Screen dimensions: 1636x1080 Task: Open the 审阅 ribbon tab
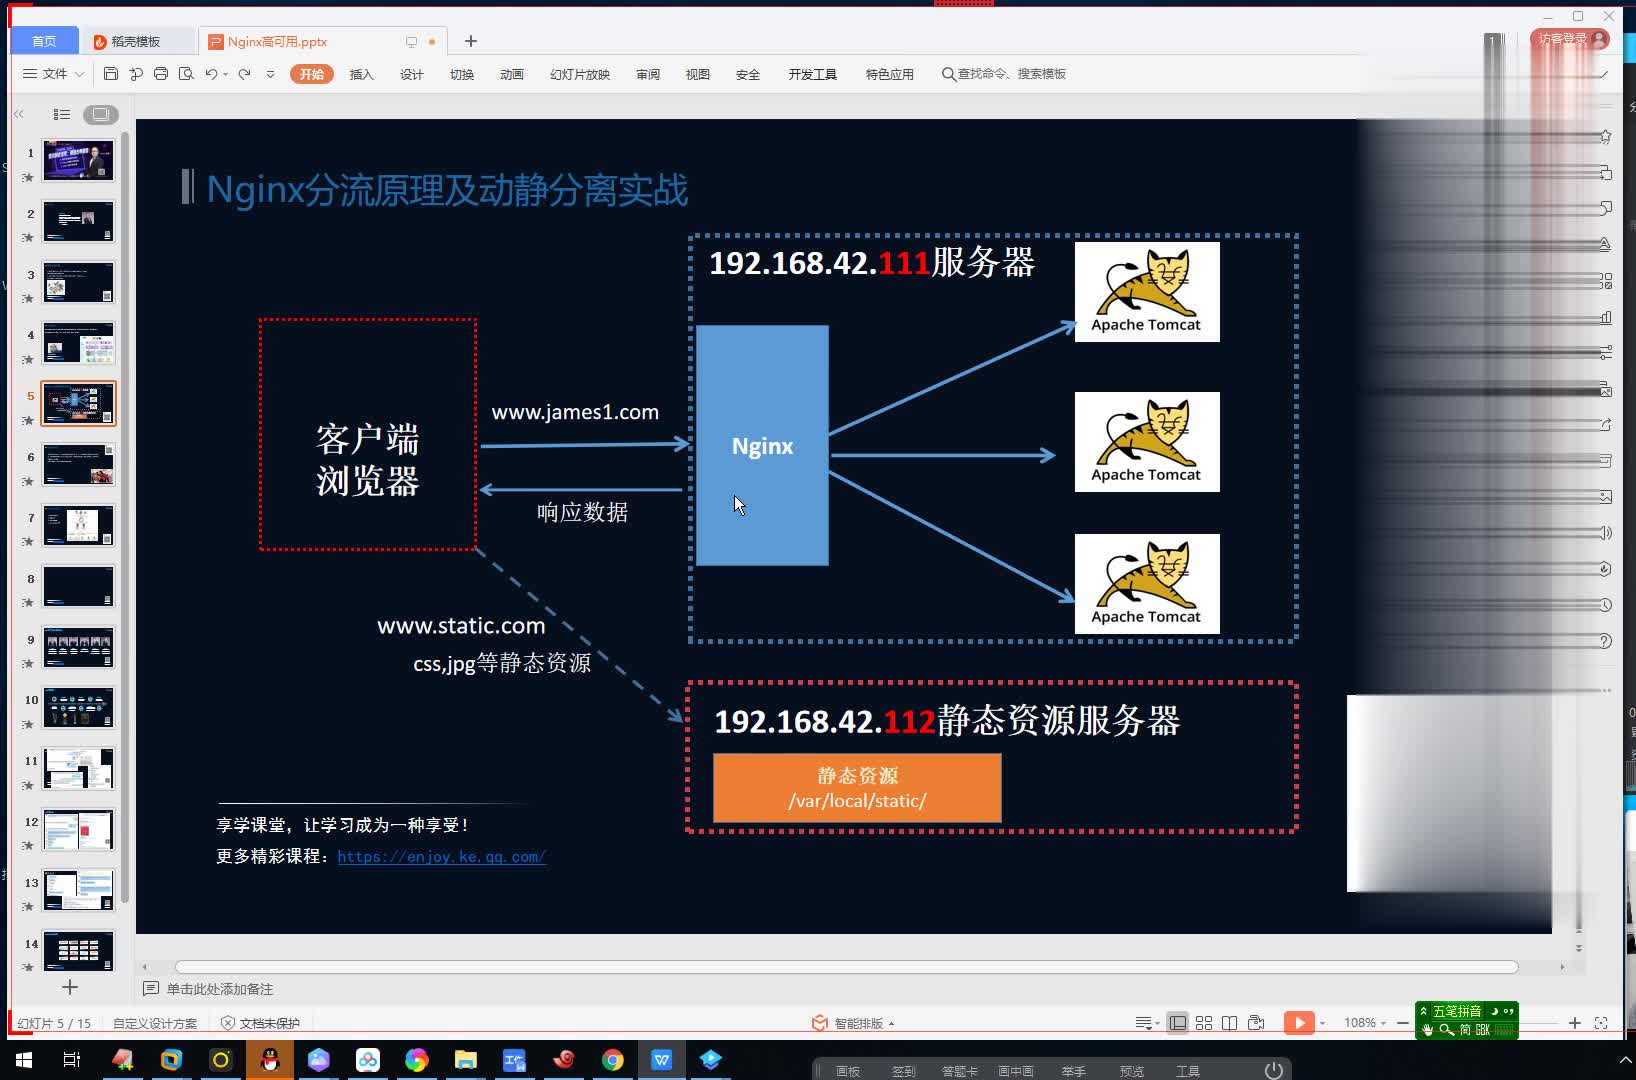pyautogui.click(x=648, y=75)
